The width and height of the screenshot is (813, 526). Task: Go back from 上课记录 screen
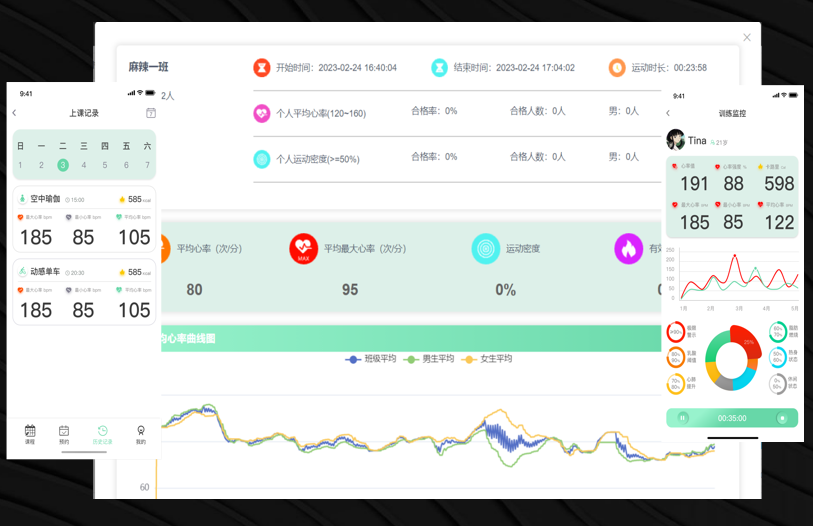[14, 113]
